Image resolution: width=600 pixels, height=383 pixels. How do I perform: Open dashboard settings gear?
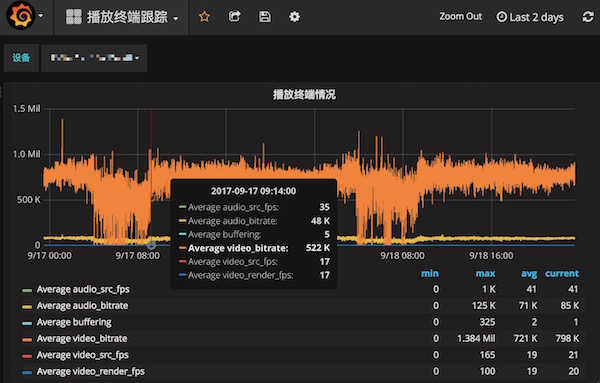[294, 17]
